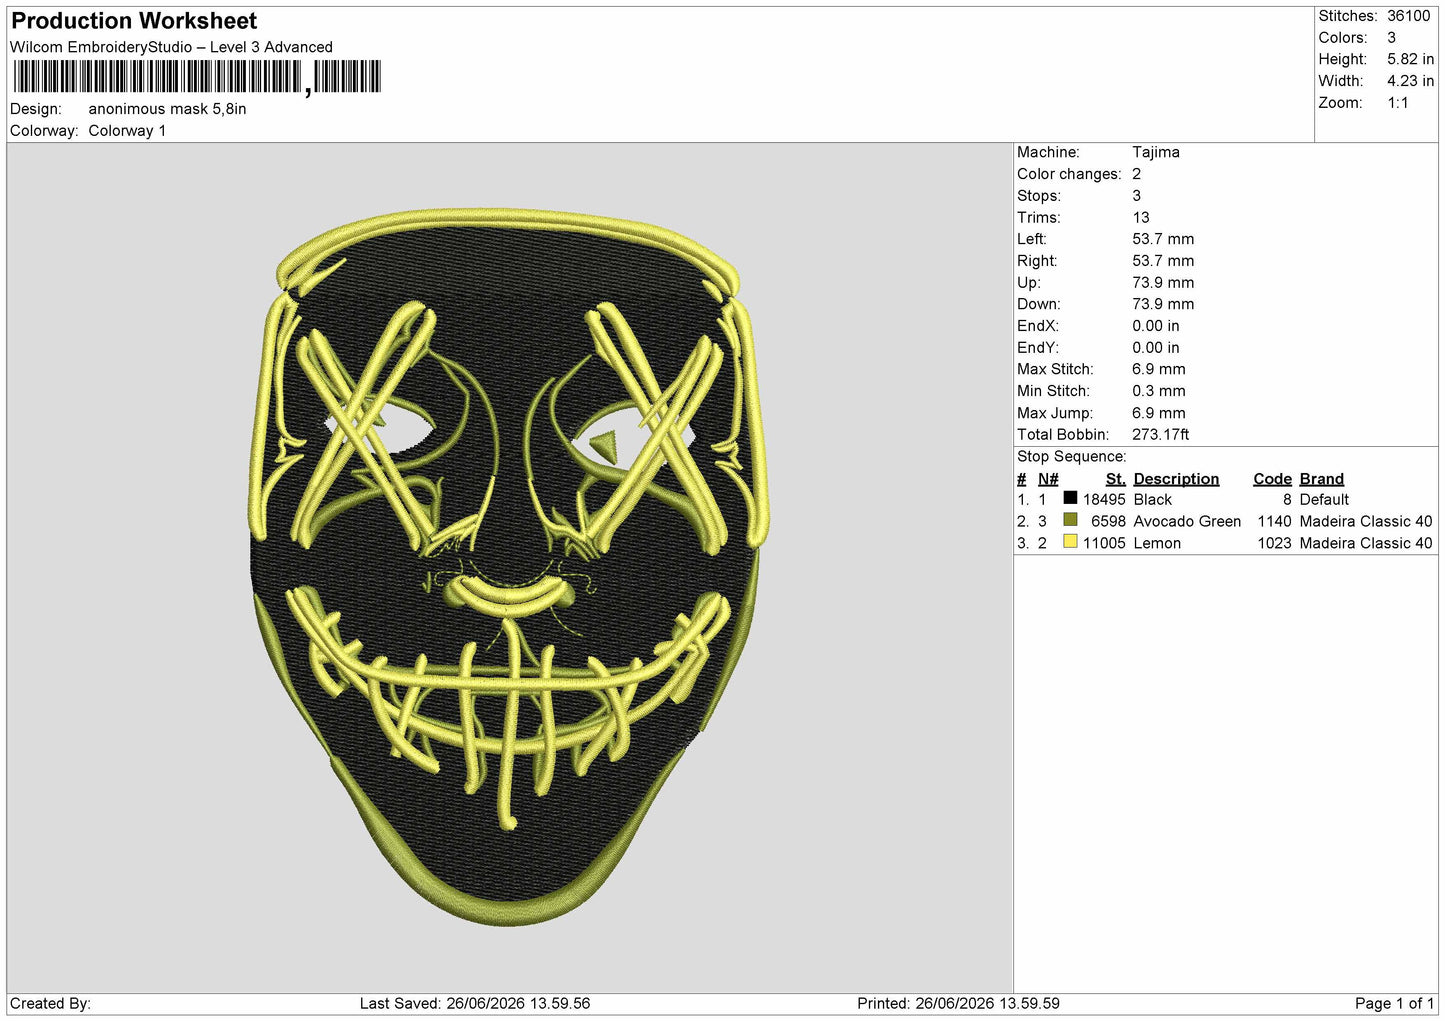The height and width of the screenshot is (1021, 1445).
Task: Click the 'Page 1 of 1' indicator
Action: click(1394, 1003)
